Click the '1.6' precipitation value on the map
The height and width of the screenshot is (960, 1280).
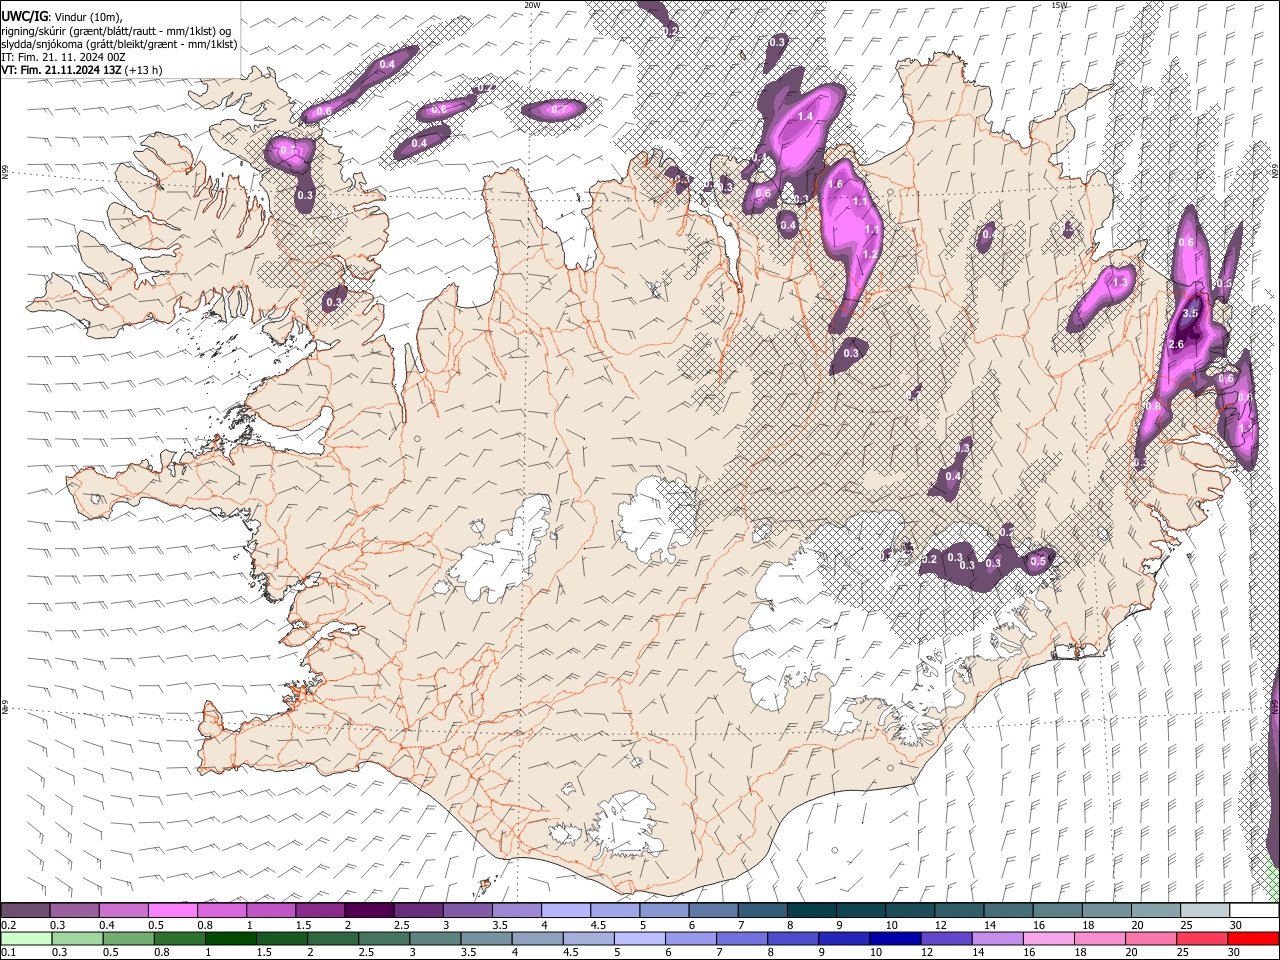click(836, 184)
